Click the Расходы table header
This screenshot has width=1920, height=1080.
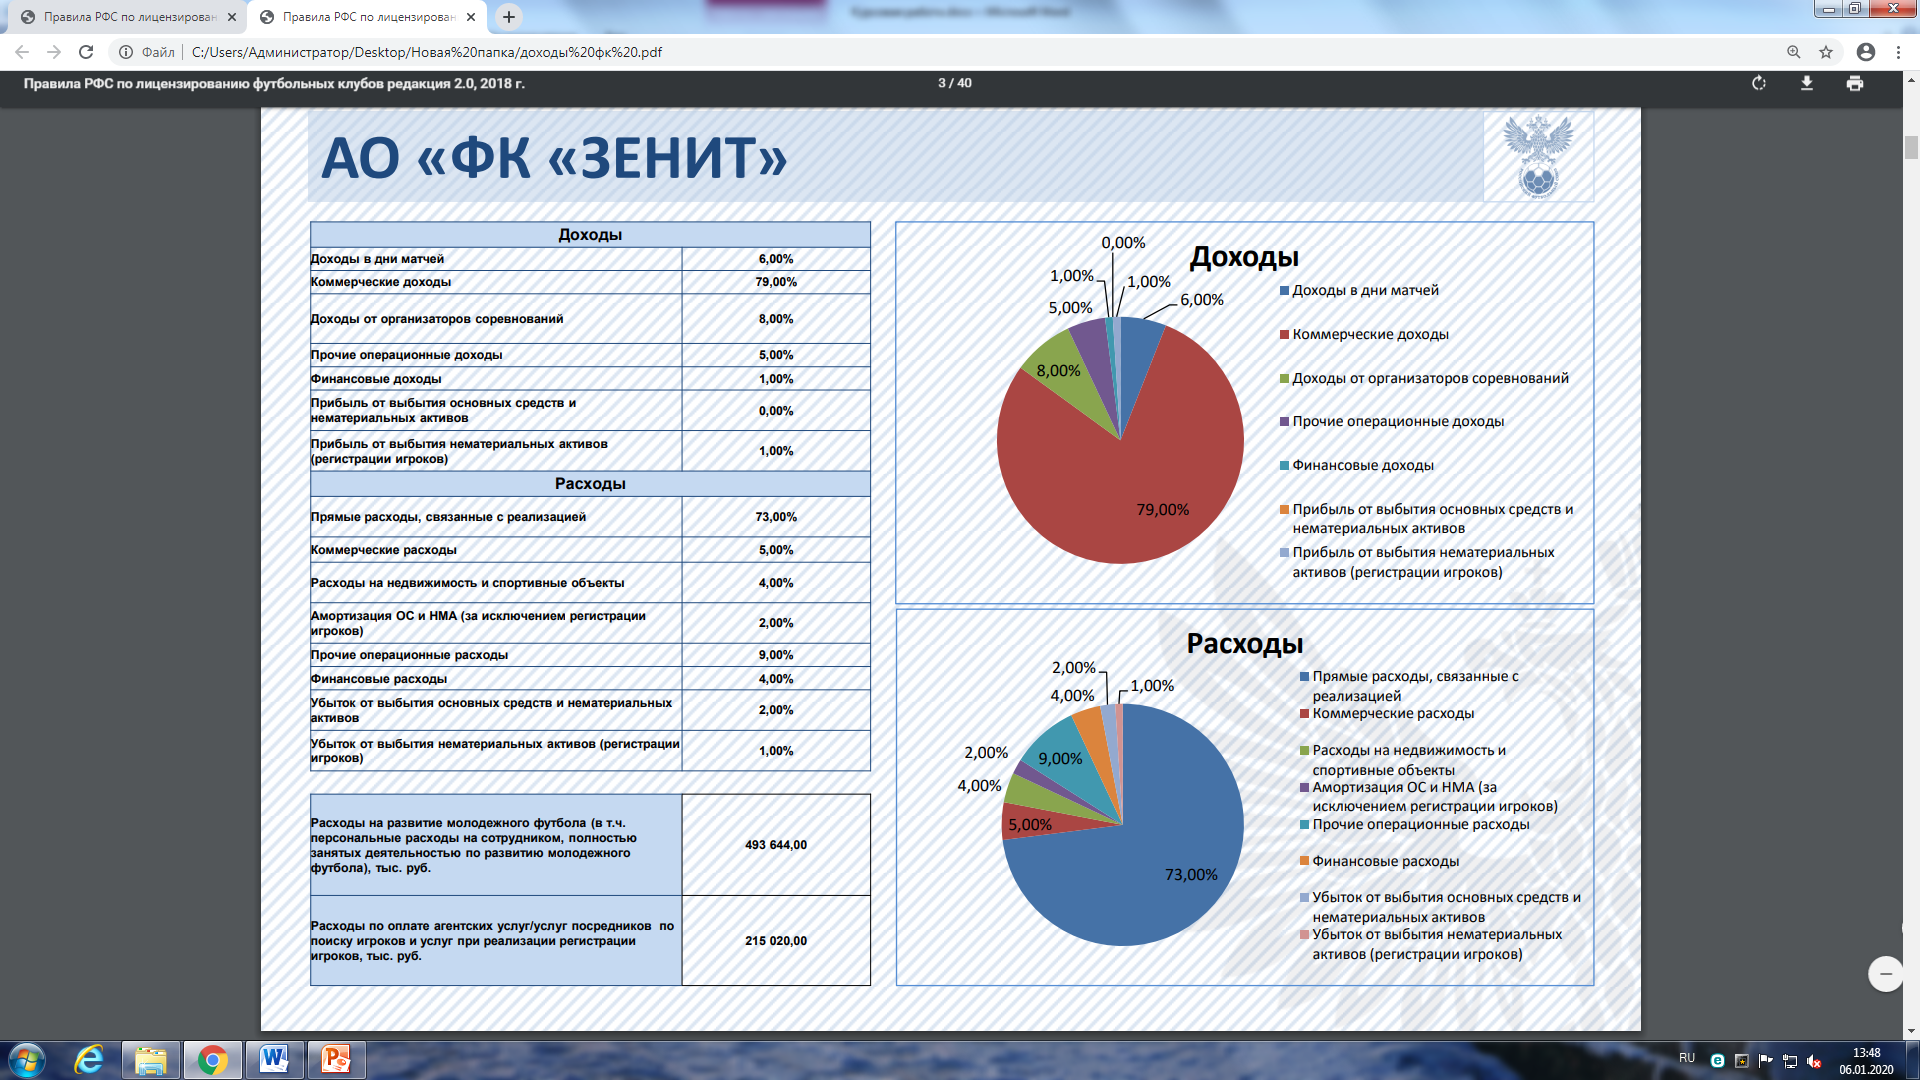coord(590,484)
